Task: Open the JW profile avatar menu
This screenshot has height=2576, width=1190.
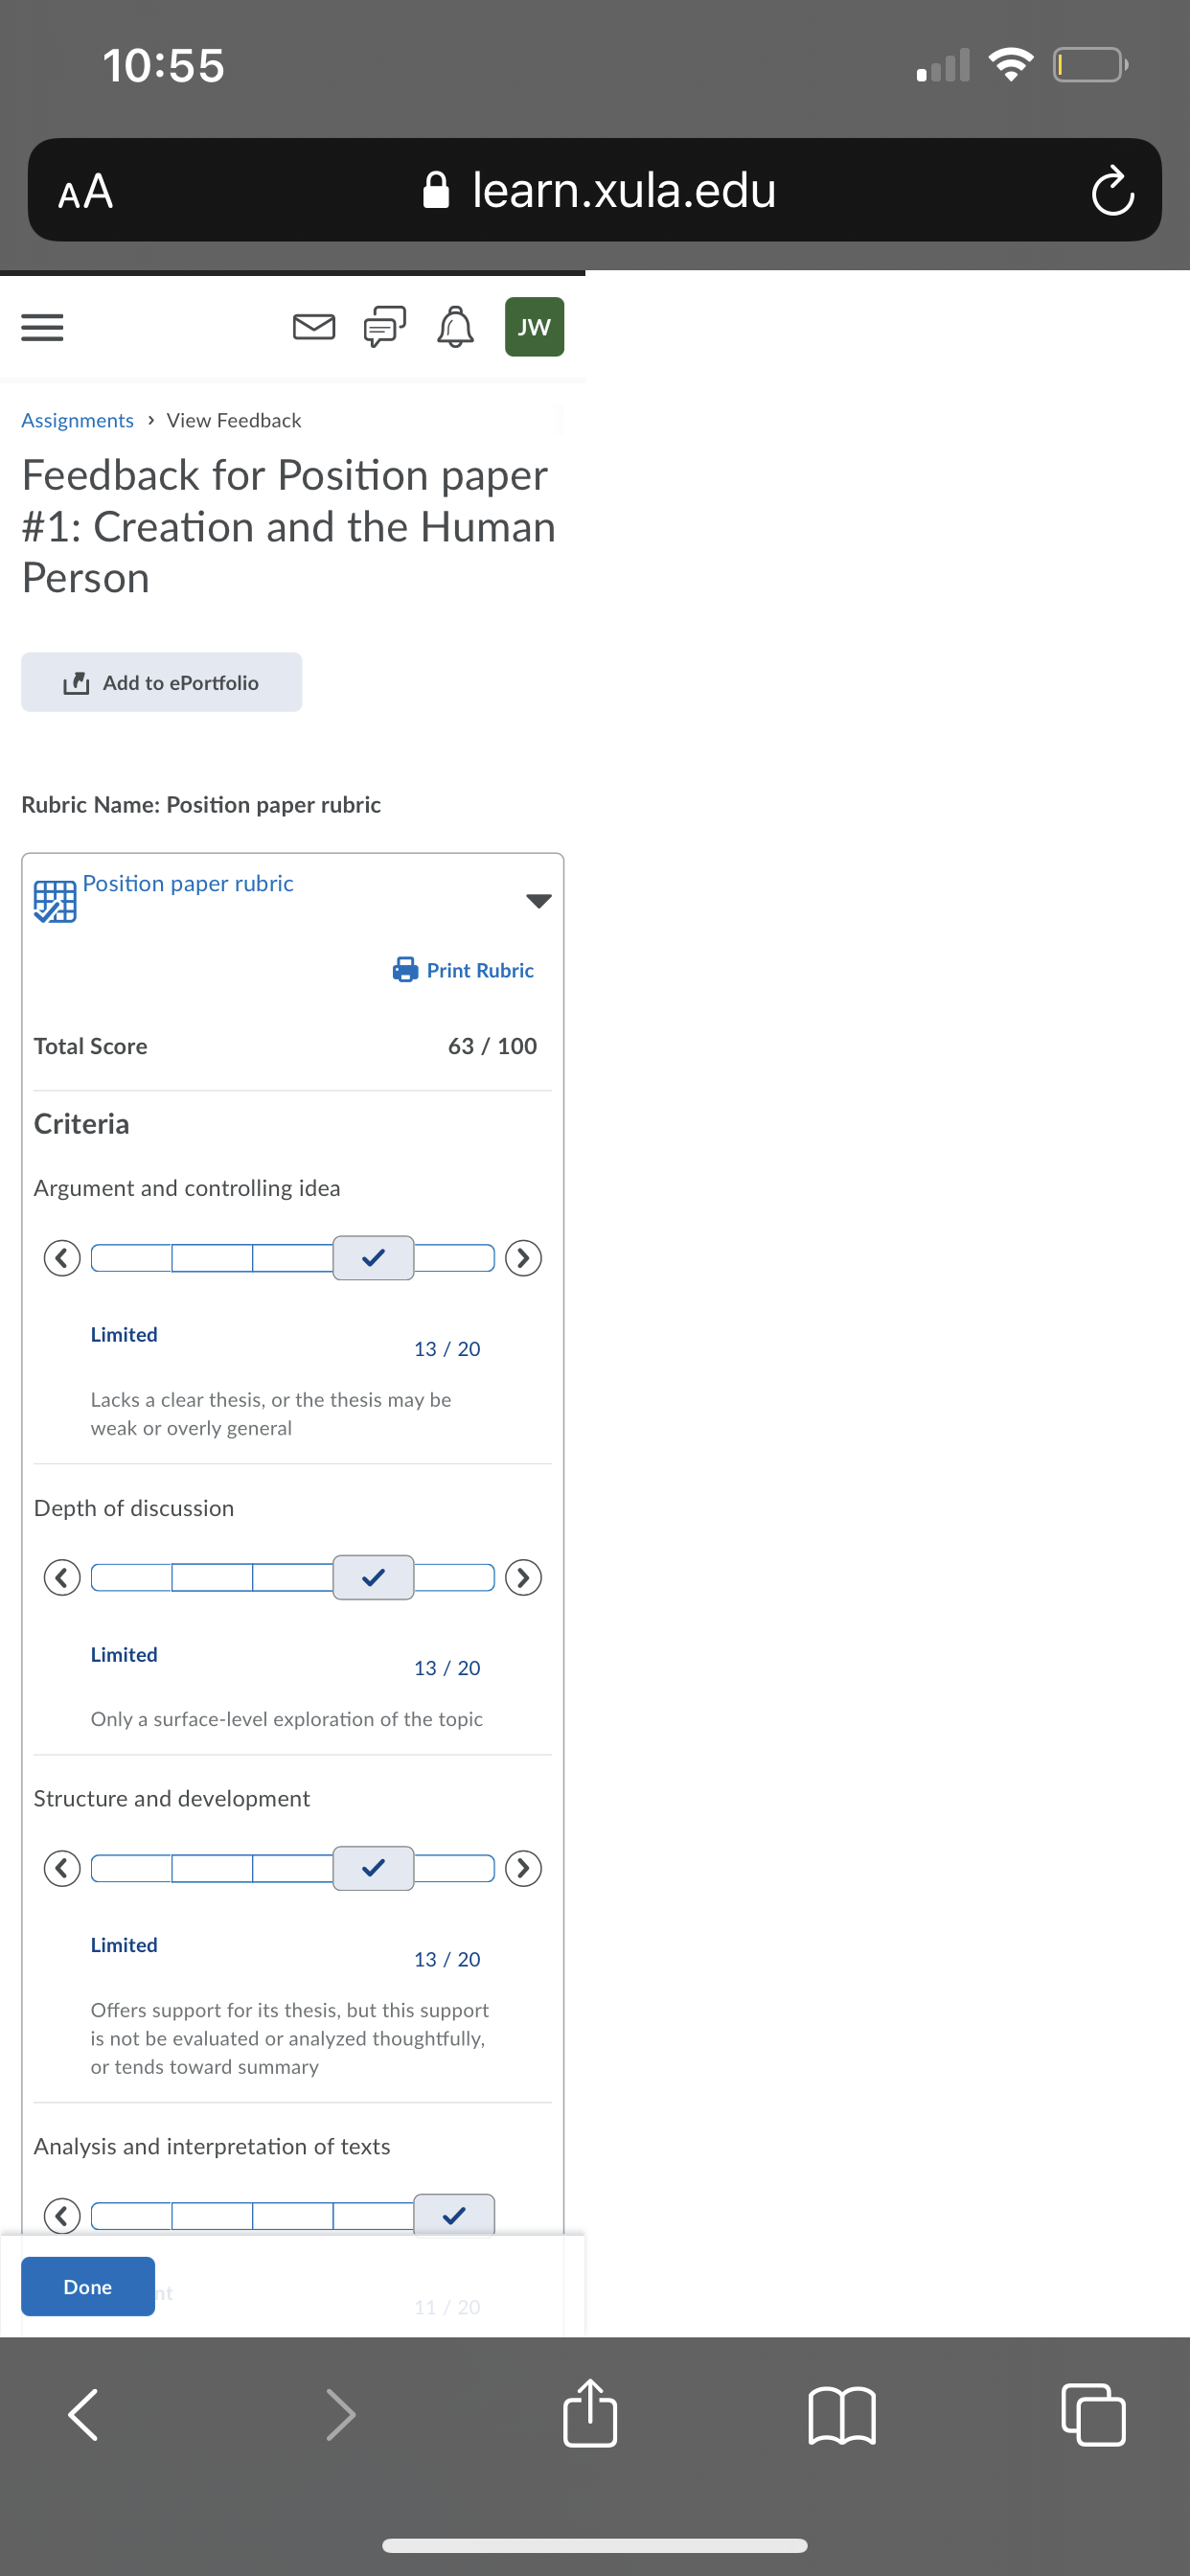Action: [534, 327]
